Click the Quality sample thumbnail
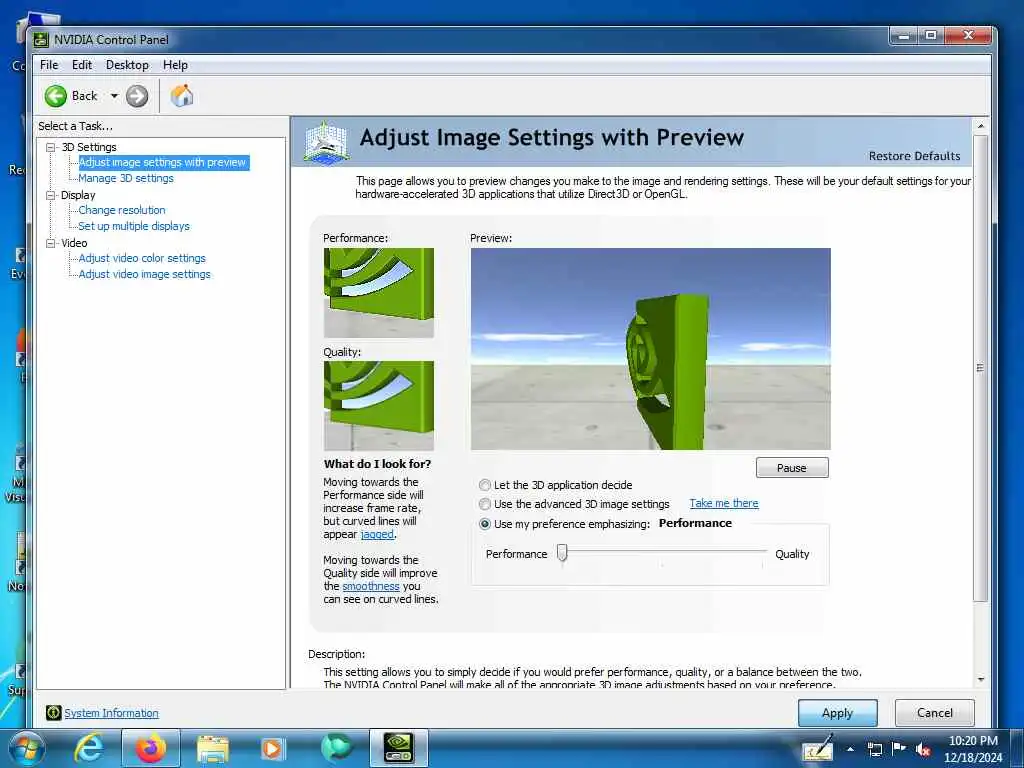 pyautogui.click(x=379, y=406)
